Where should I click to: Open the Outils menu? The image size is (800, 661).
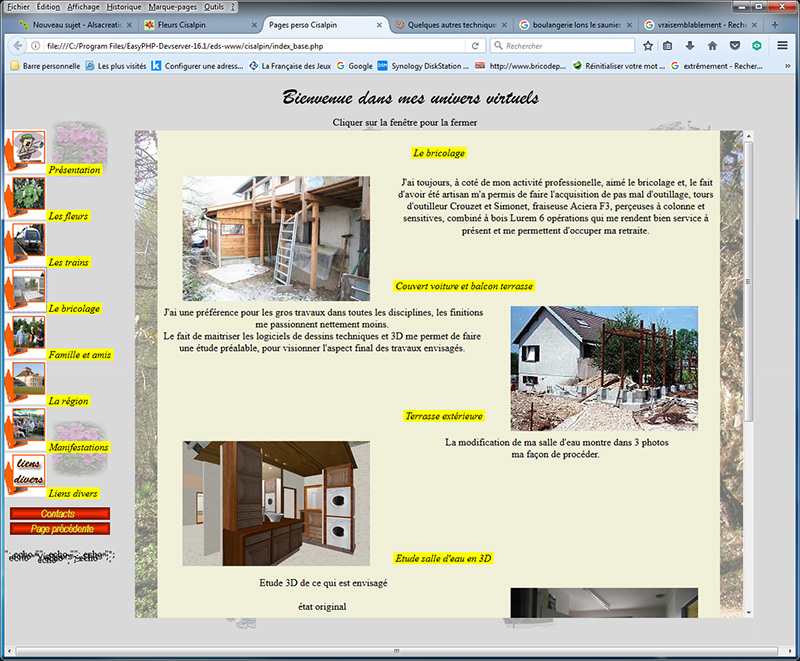click(214, 7)
